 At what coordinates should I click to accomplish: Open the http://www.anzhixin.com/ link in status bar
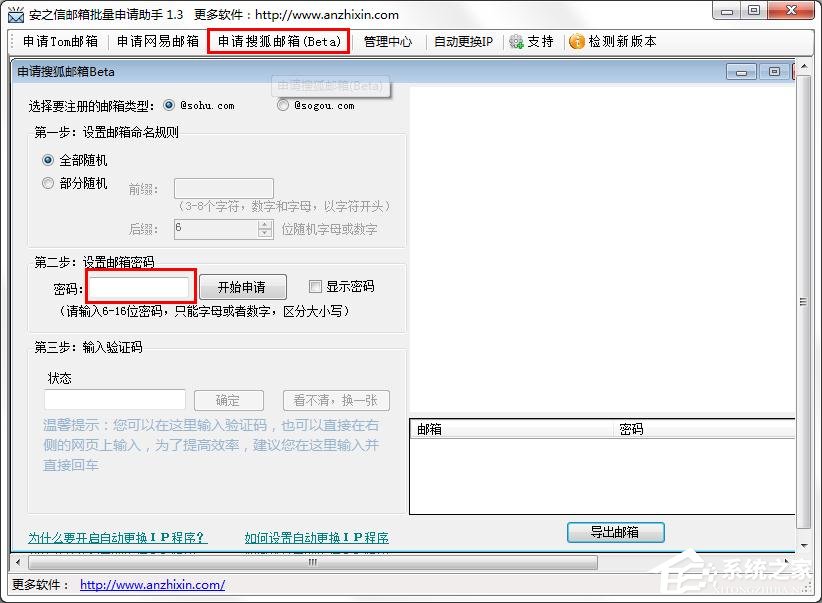[x=153, y=585]
